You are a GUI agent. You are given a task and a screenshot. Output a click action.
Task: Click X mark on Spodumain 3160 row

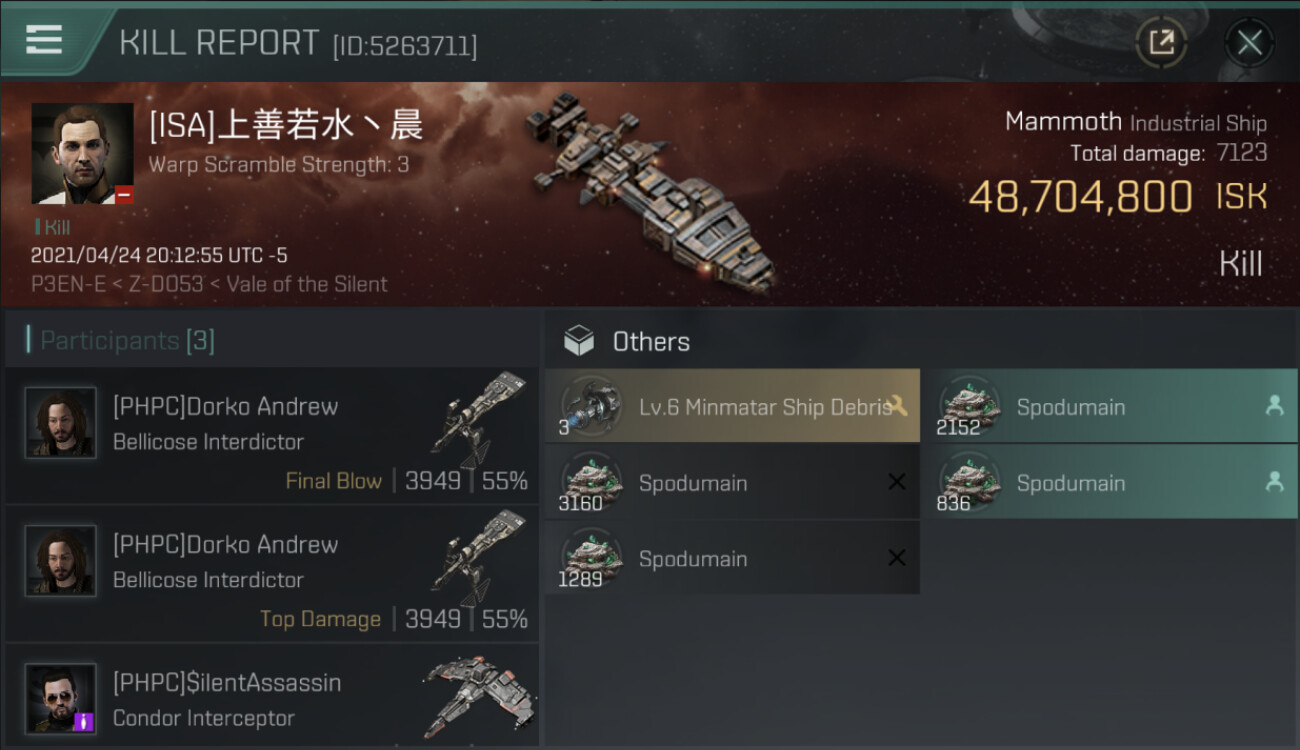coord(897,482)
